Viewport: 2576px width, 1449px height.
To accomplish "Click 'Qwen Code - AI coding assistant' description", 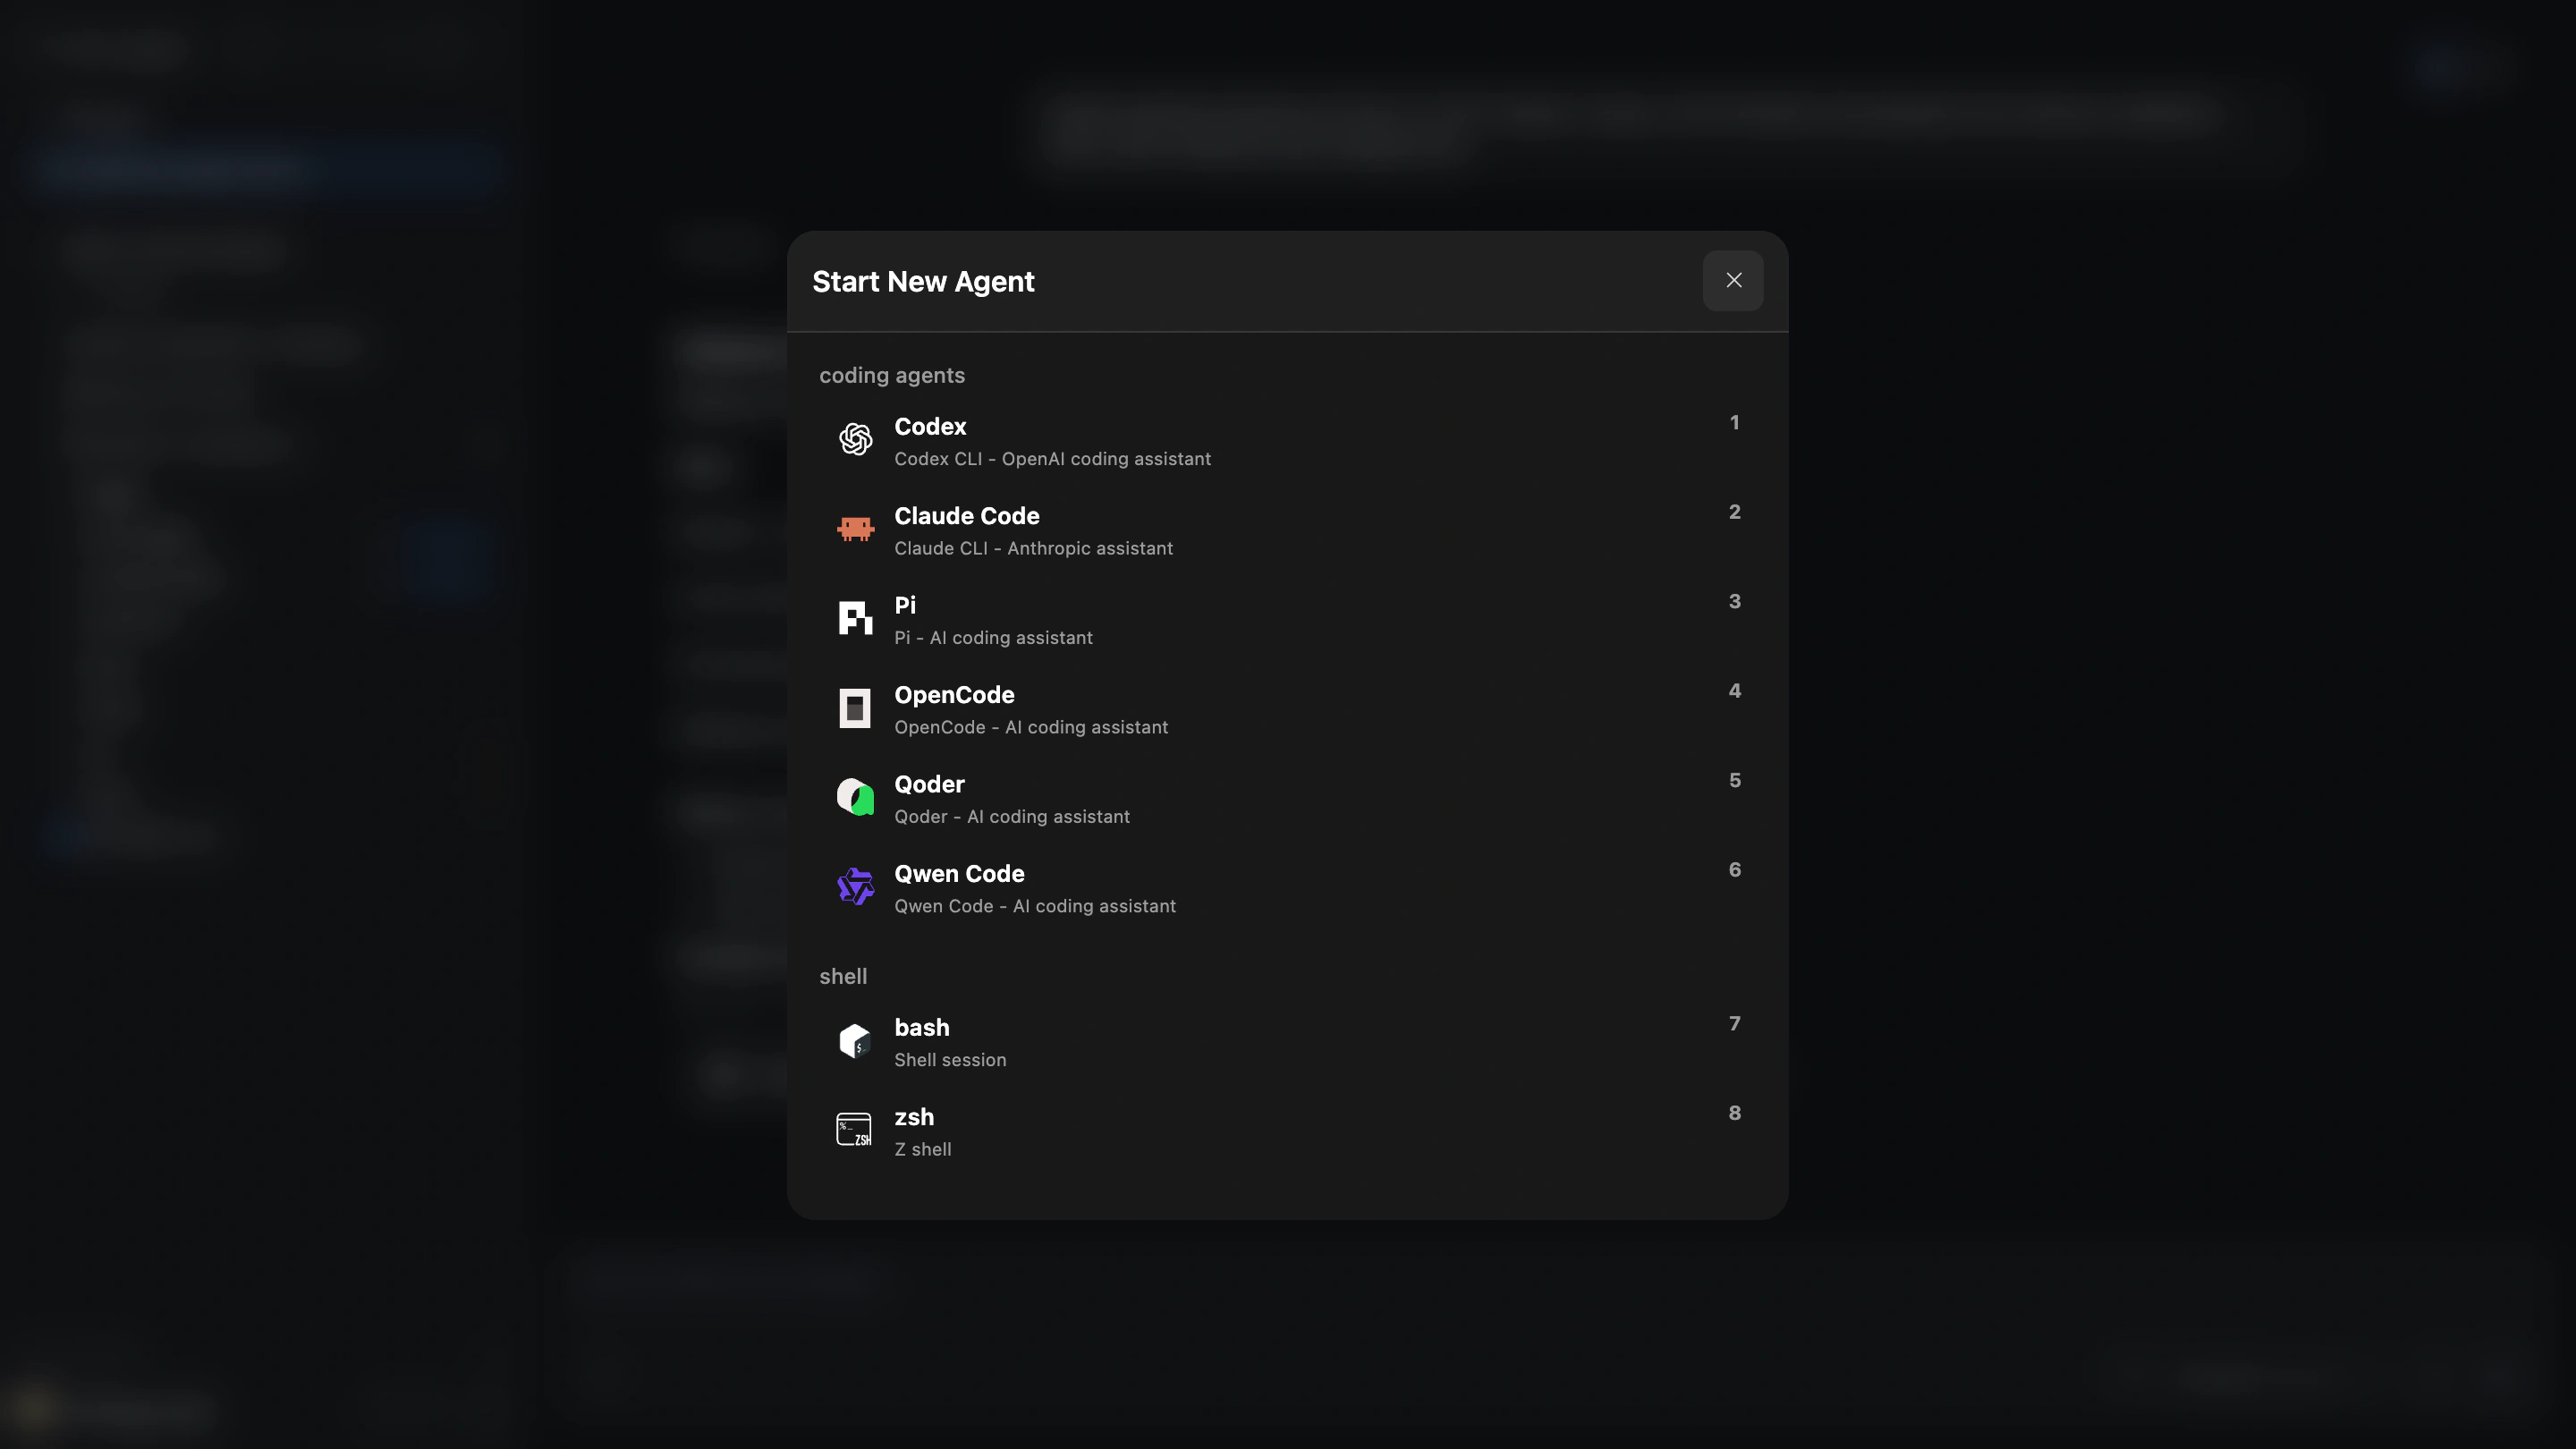I will tap(1035, 906).
